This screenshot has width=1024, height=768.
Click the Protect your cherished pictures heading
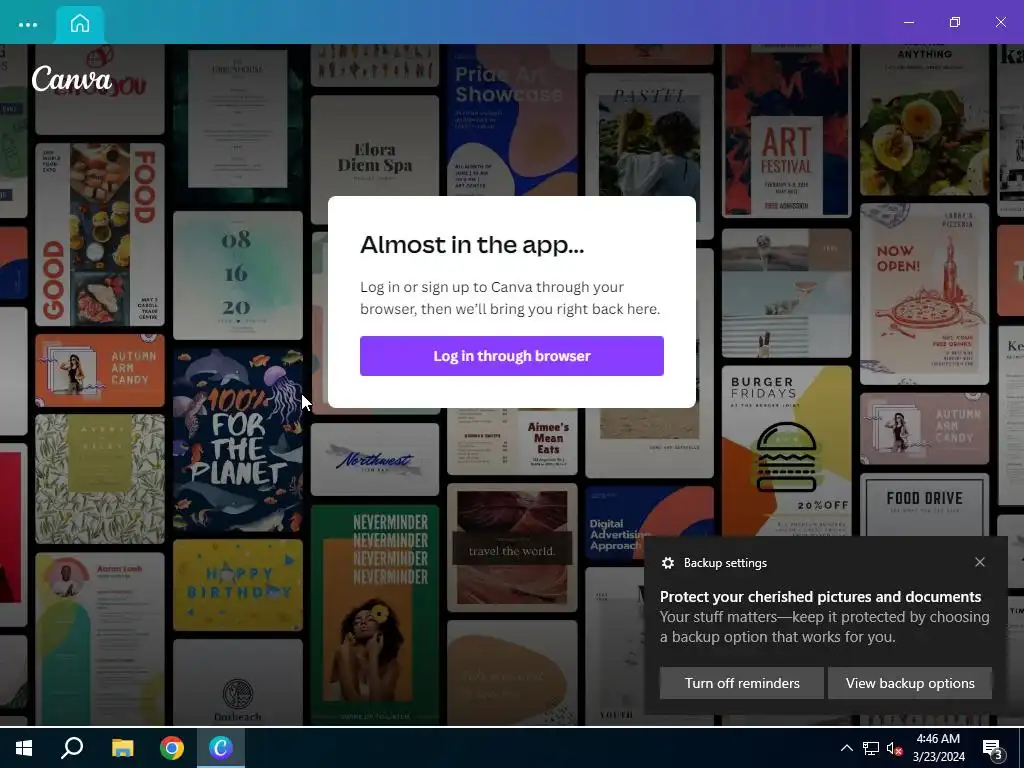(820, 596)
